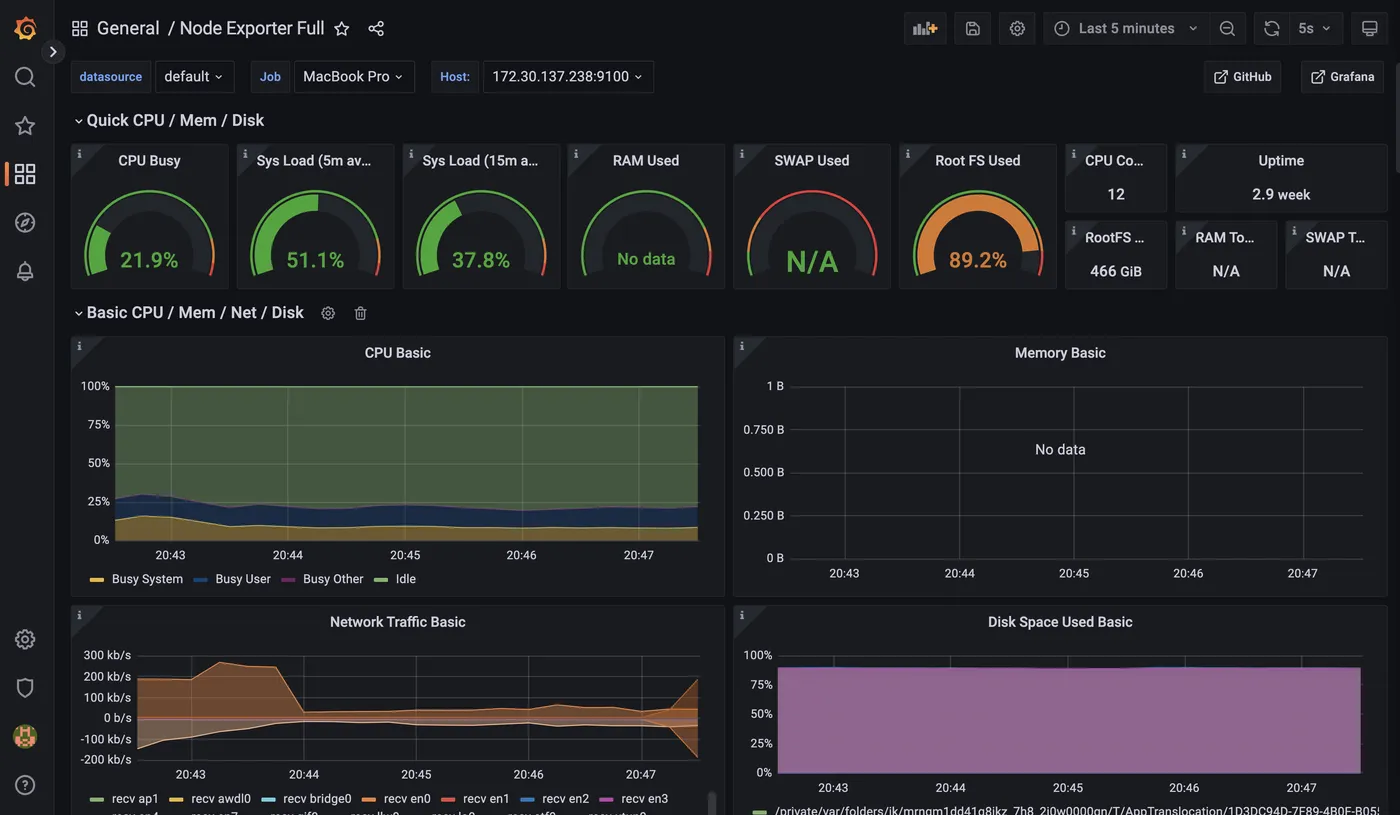This screenshot has width=1400, height=815.
Task: Show info icon on Disk Space Used Basic
Action: tap(742, 615)
